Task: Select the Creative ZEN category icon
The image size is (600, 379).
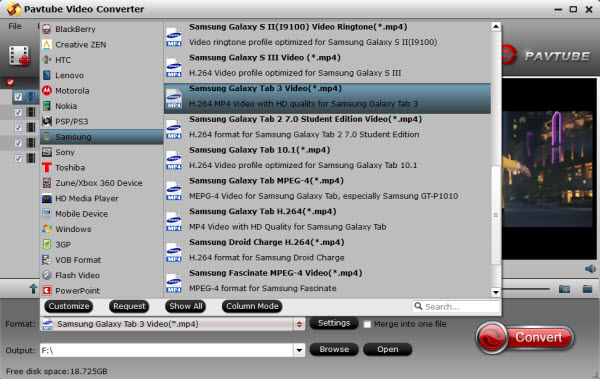Action: click(47, 44)
